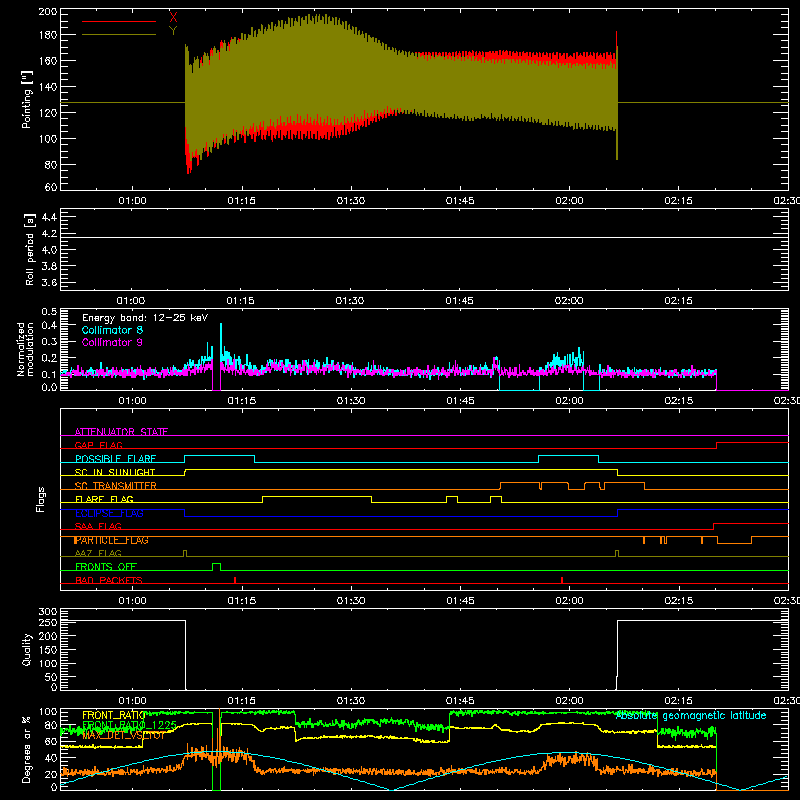The height and width of the screenshot is (800, 800).
Task: Click the 4.2 tick on Roll period axis
Action: [x=49, y=234]
